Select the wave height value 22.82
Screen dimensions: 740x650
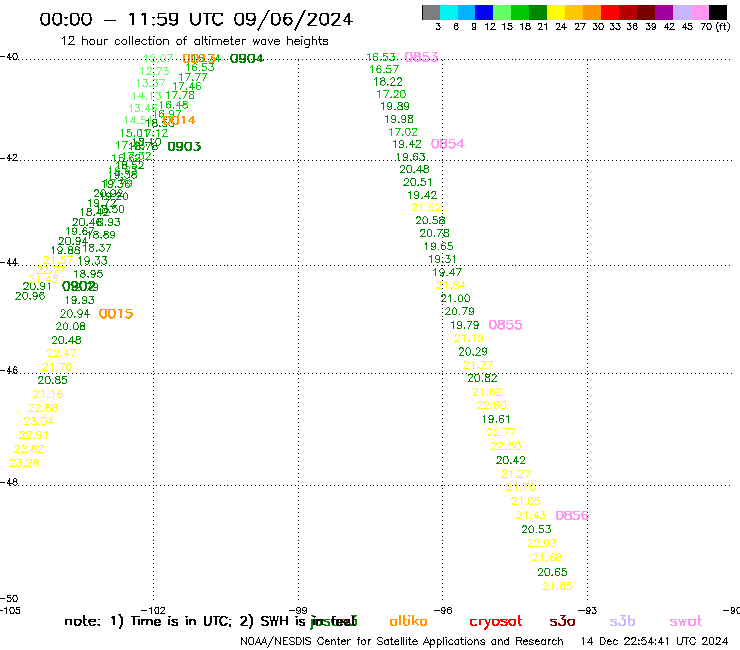coord(29,449)
